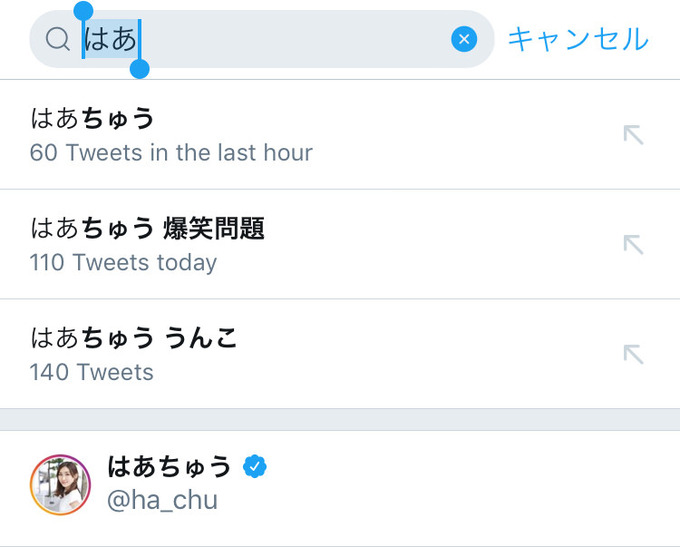Screen dimensions: 680x547
Task: Tap the キャンセル cancel button
Action: click(578, 39)
